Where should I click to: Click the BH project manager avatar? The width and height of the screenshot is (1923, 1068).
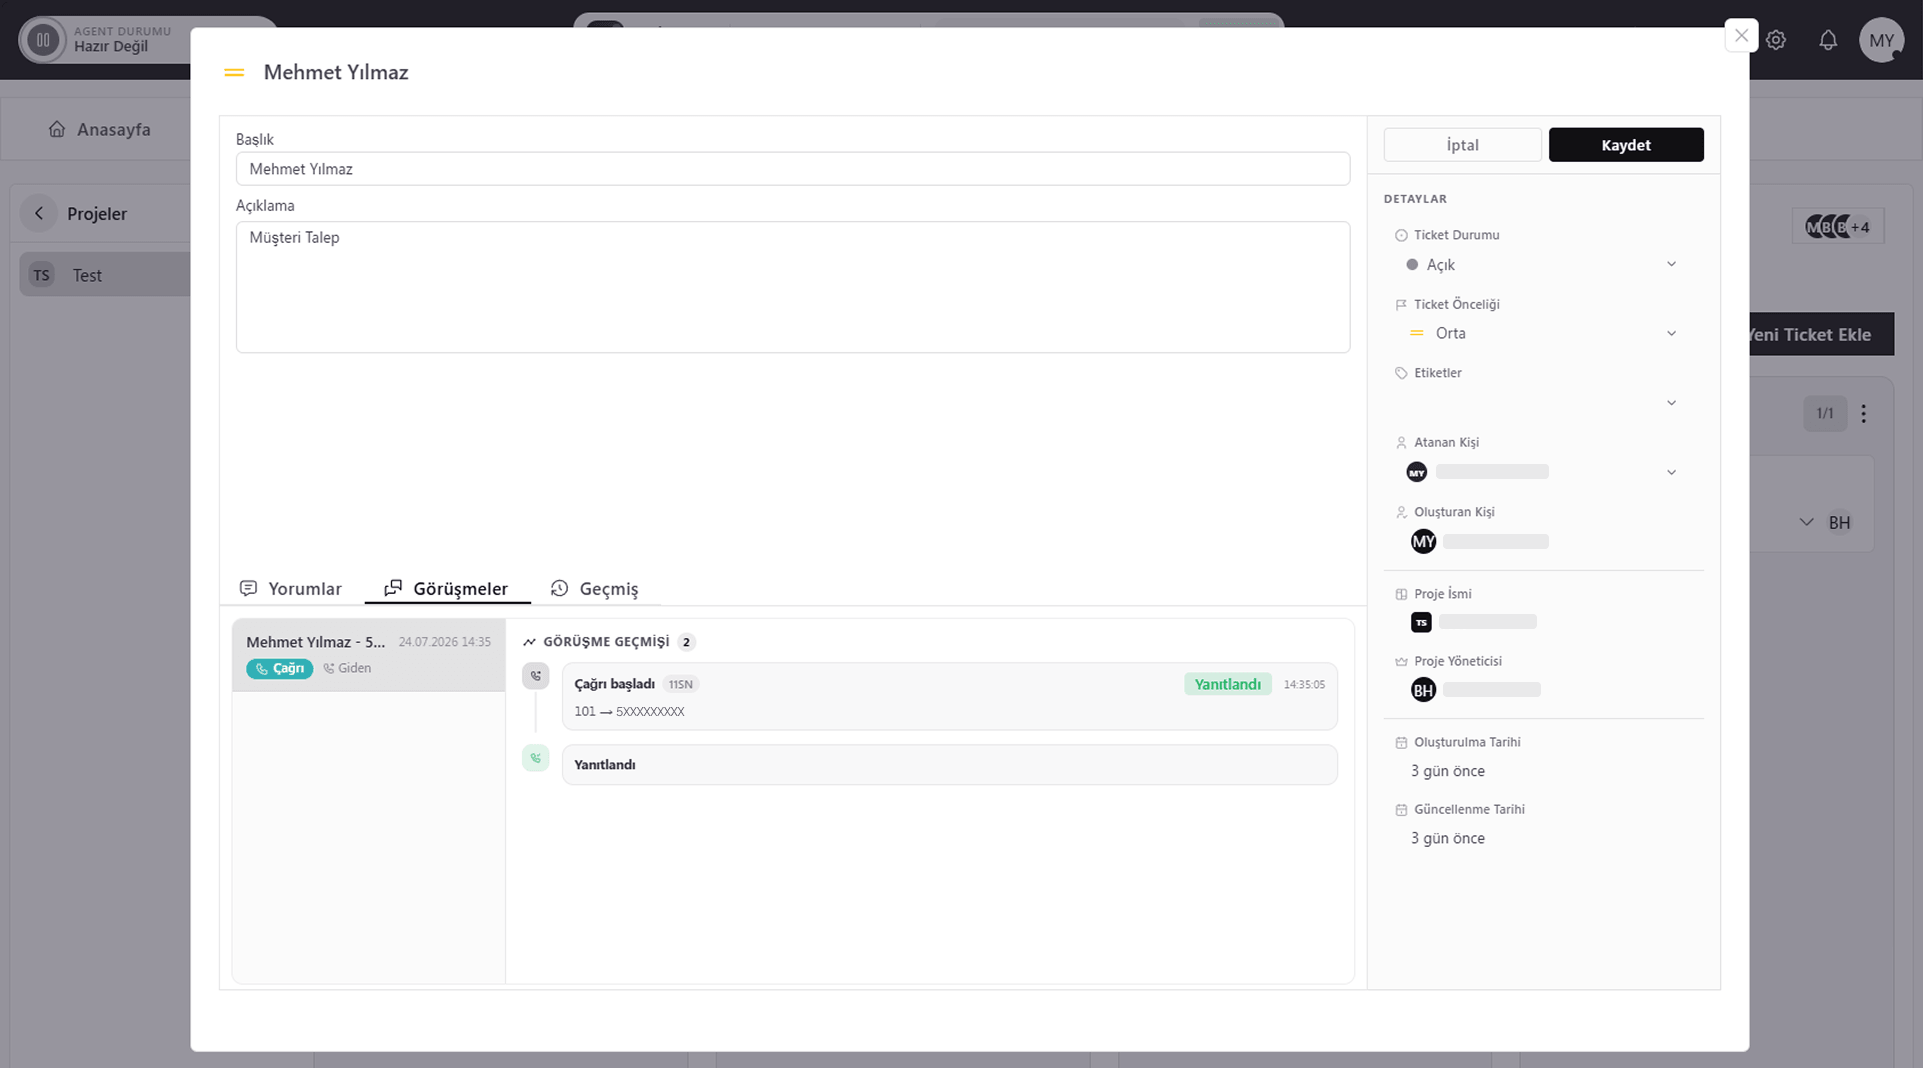pos(1423,689)
